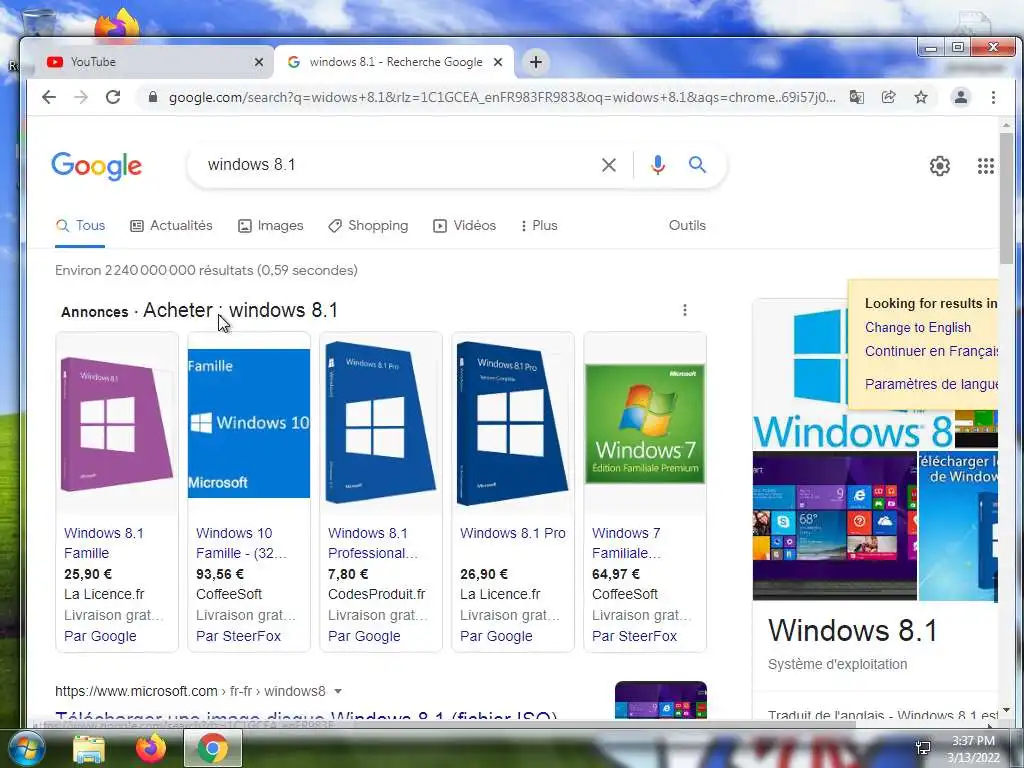This screenshot has width=1024, height=768.
Task: Click the Windows 10 Famille image
Action: click(x=249, y=423)
